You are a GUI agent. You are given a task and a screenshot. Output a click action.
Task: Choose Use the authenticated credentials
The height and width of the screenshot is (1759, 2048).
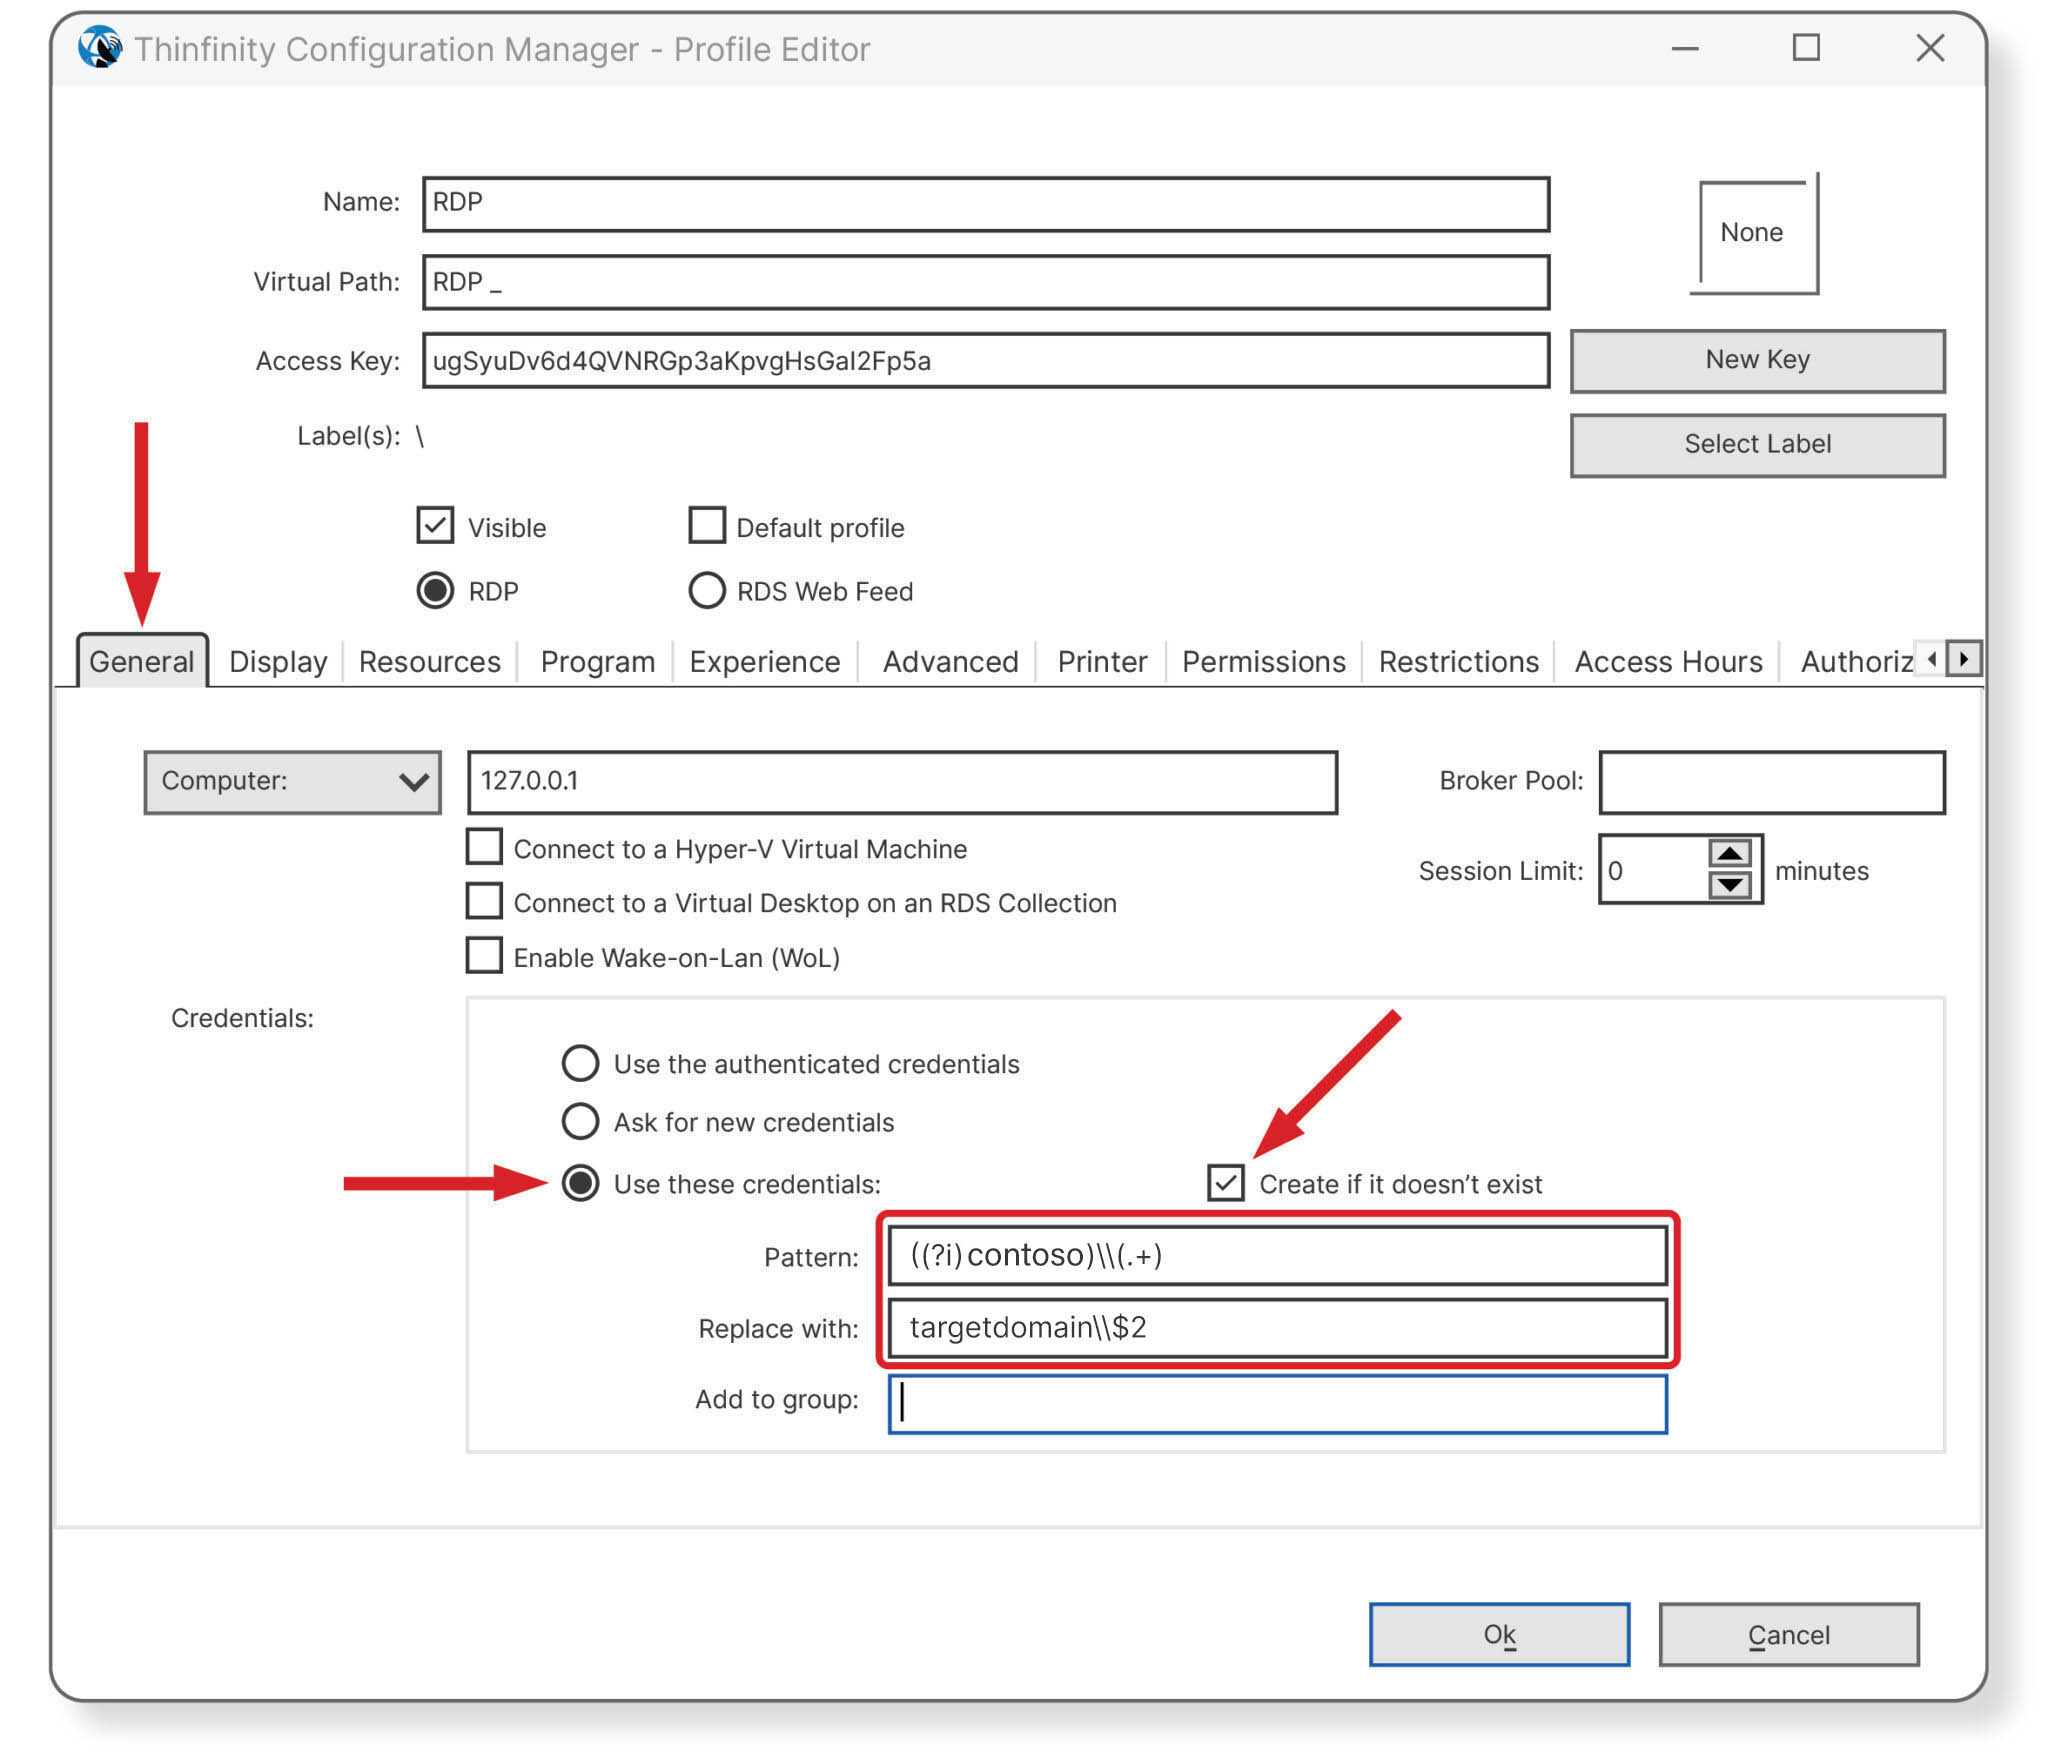580,1063
